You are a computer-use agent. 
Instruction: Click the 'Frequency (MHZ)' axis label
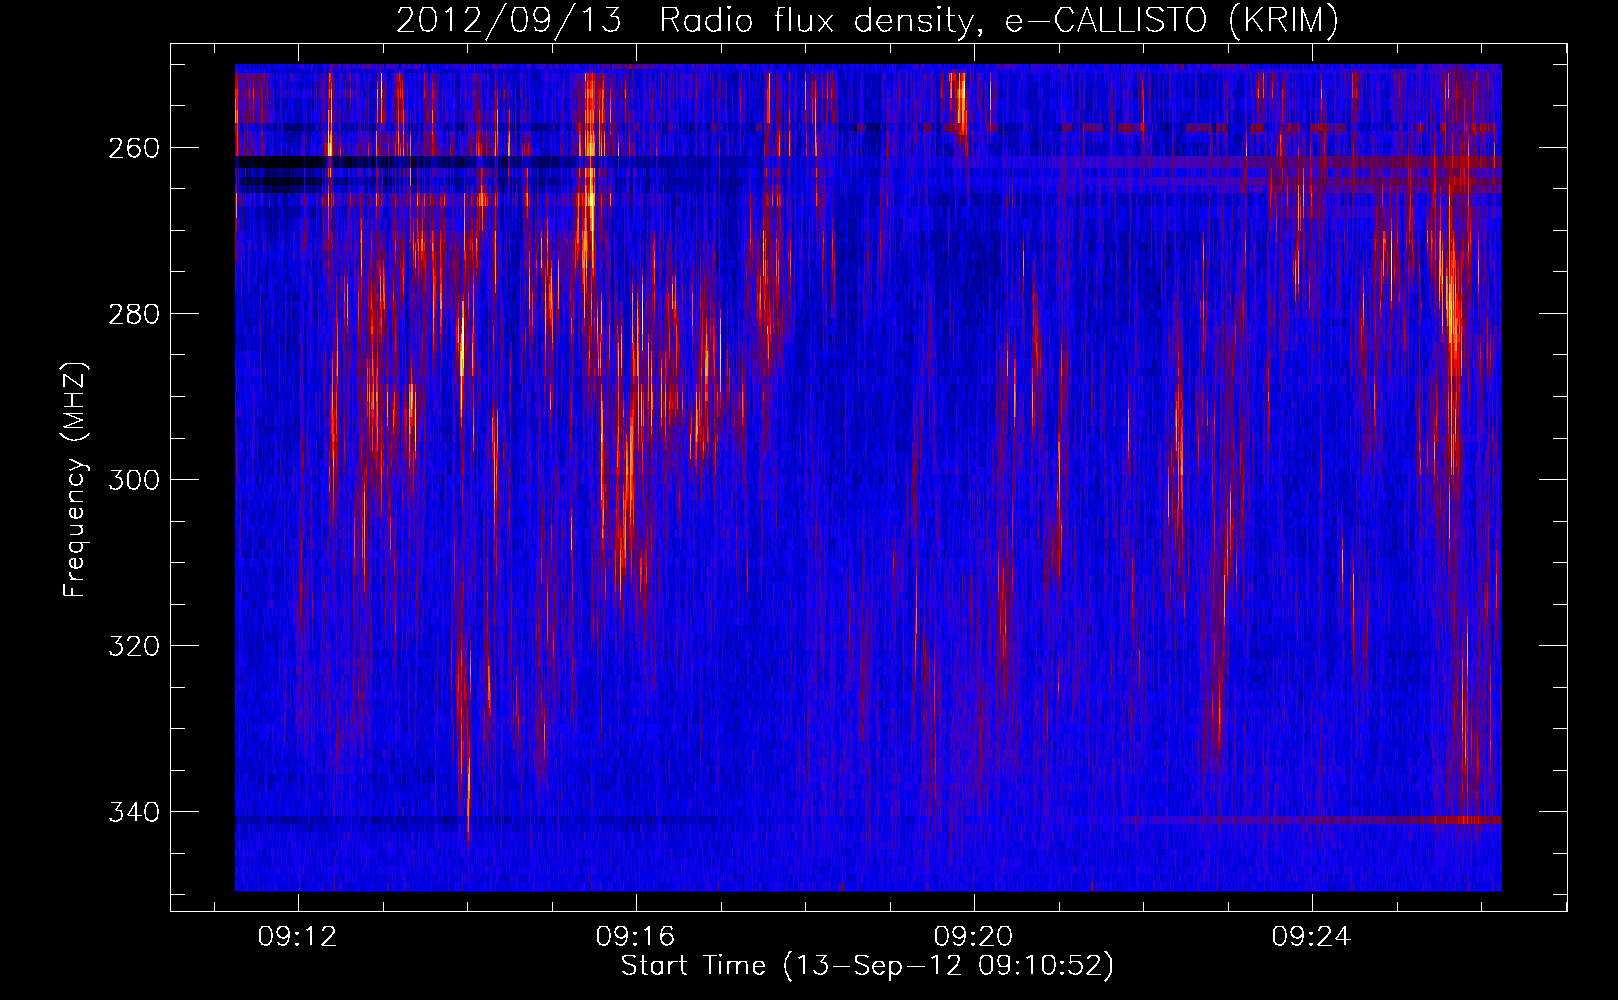click(75, 479)
